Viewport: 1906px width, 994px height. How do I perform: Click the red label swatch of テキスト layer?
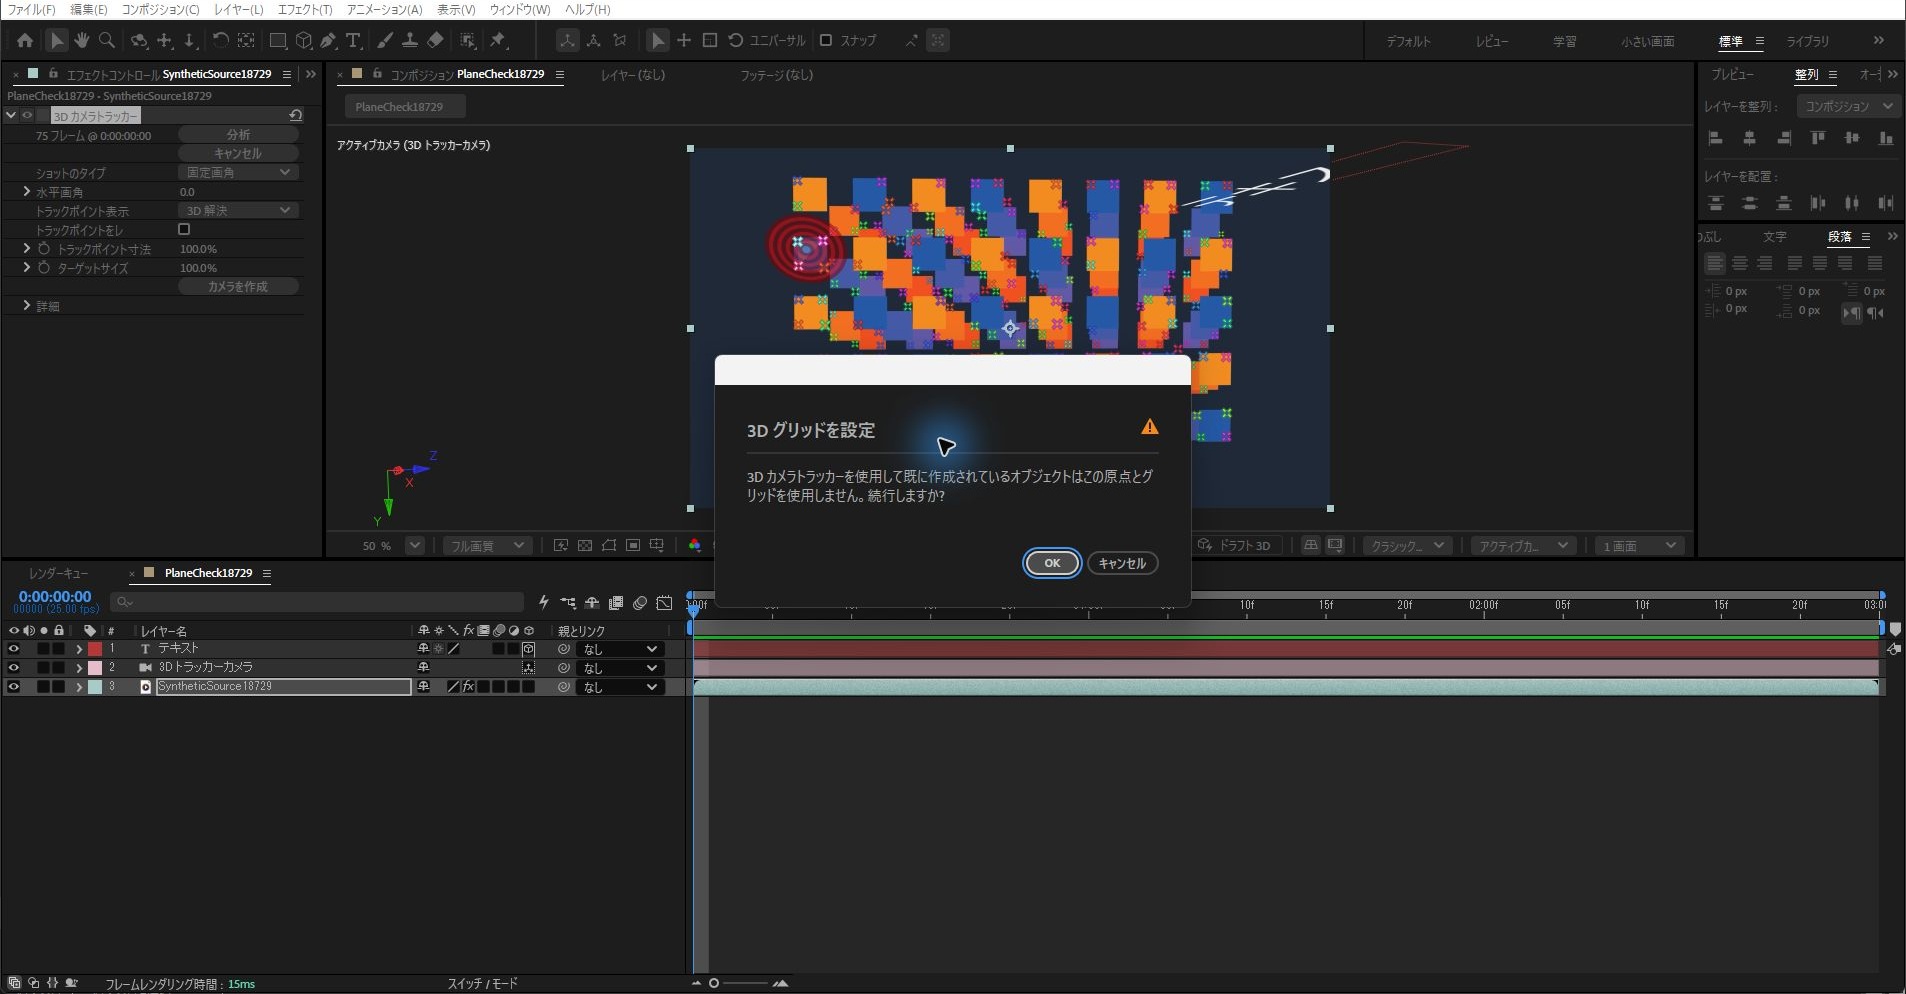coord(95,649)
